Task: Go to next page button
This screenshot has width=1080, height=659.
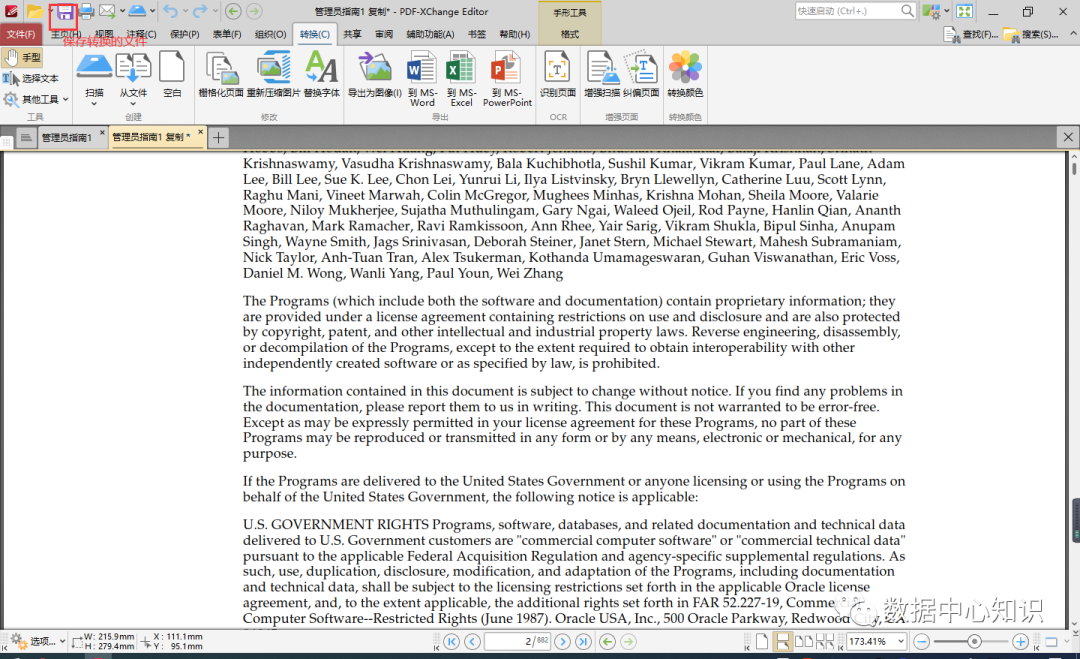Action: (563, 642)
